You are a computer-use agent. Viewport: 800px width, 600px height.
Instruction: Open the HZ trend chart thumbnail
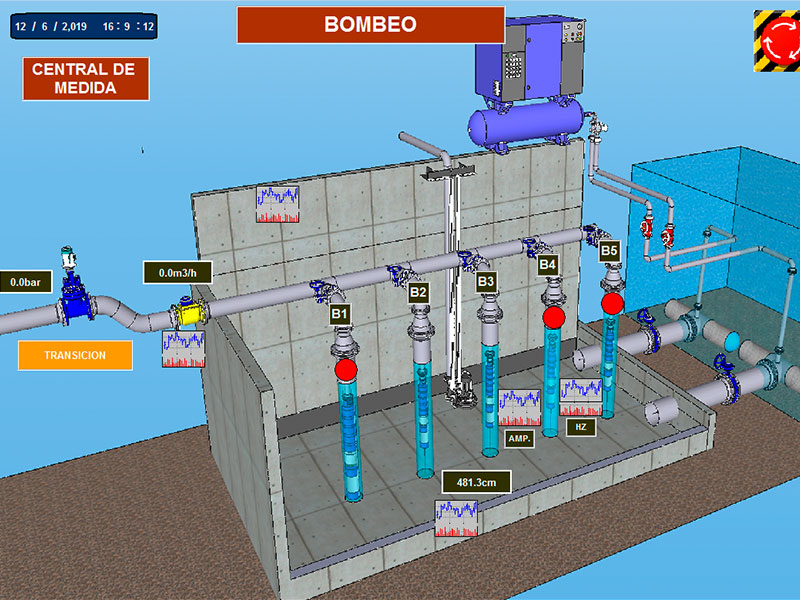[581, 397]
